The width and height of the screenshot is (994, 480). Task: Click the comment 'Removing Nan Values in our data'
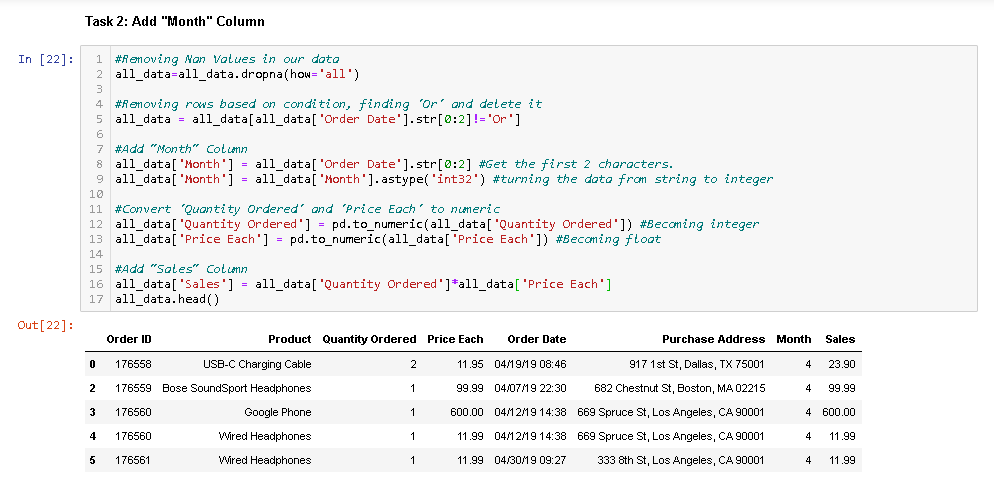[x=227, y=59]
